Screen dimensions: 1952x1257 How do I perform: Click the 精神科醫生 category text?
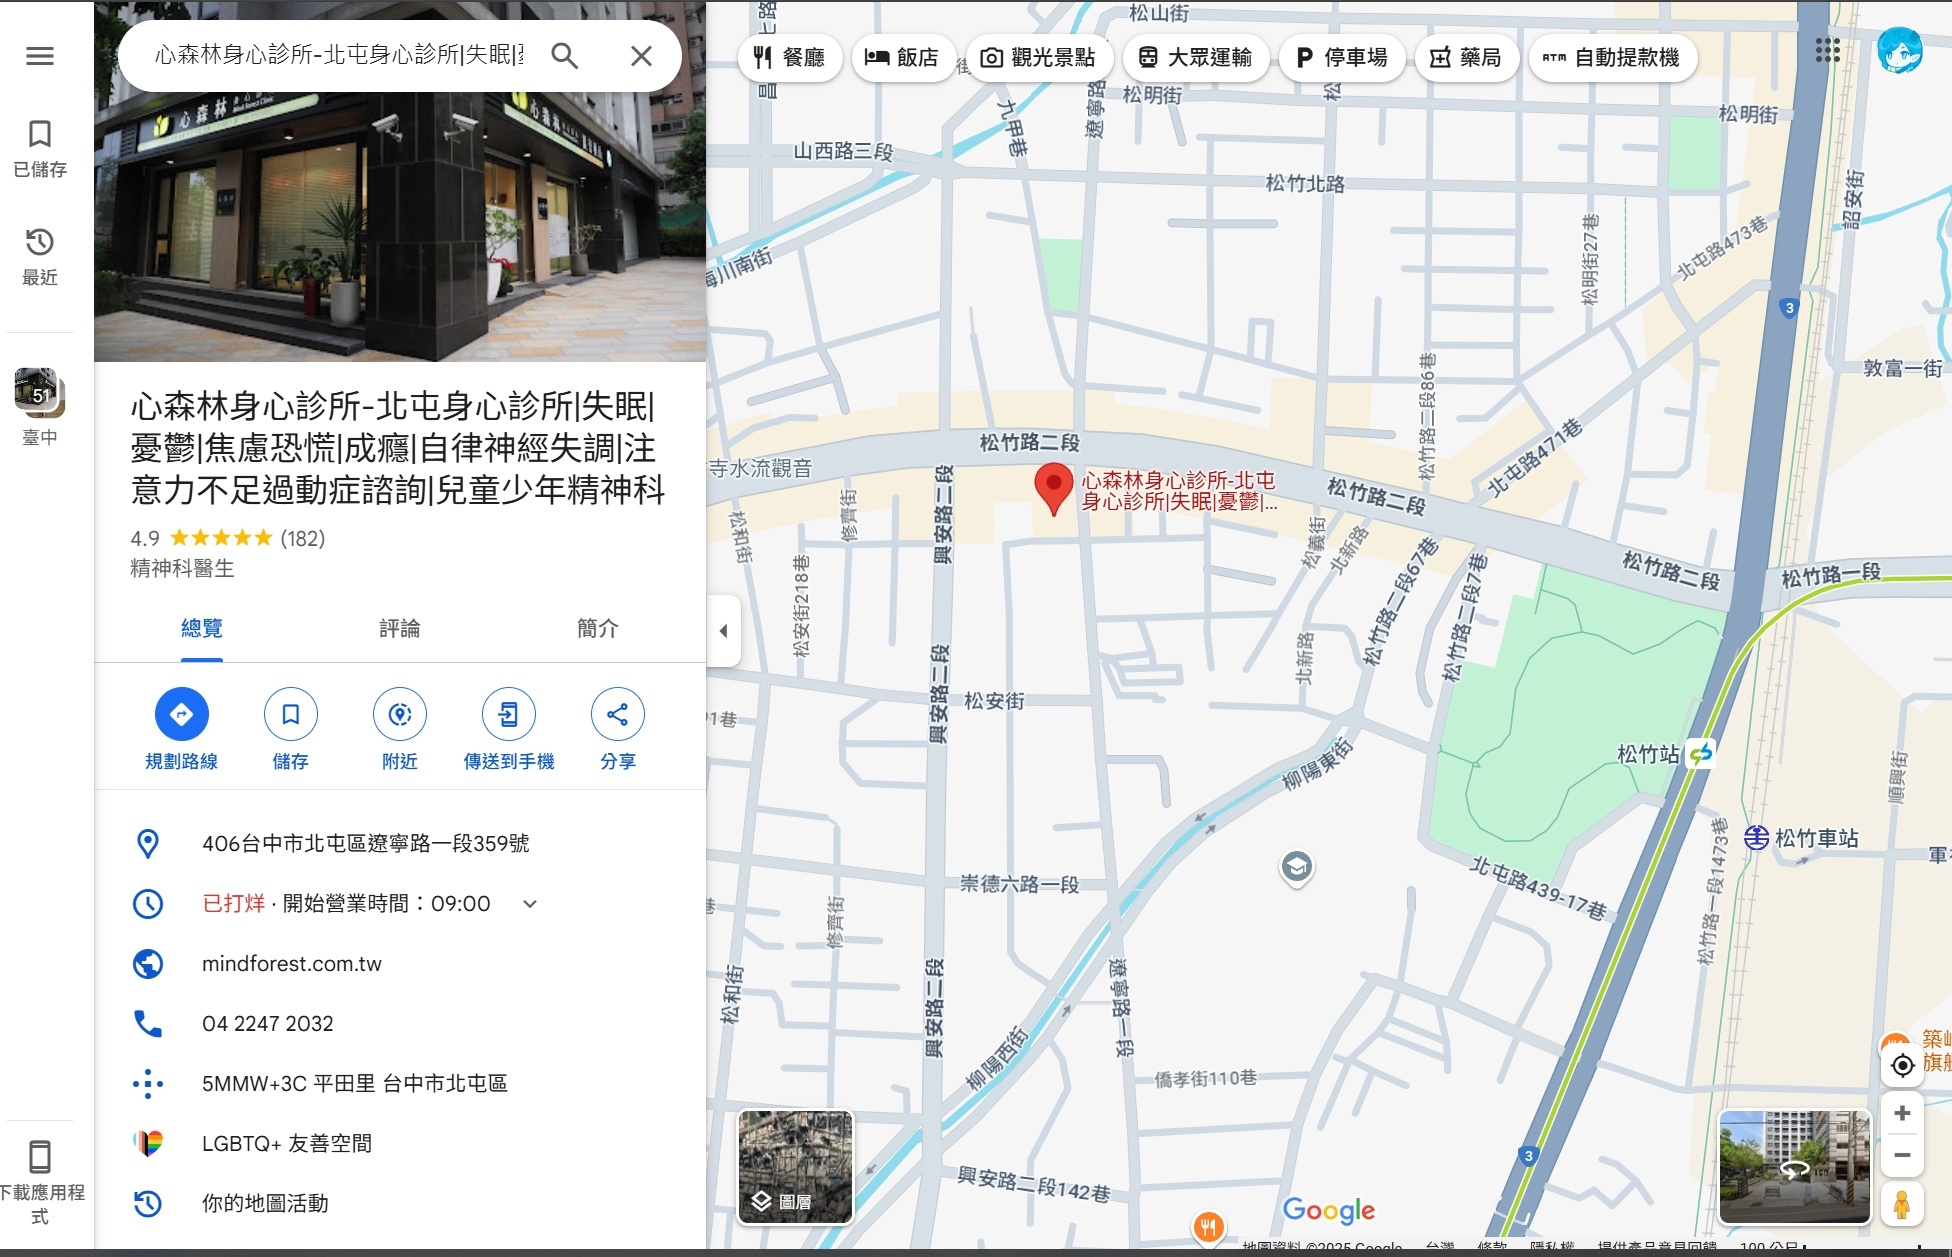(x=182, y=568)
